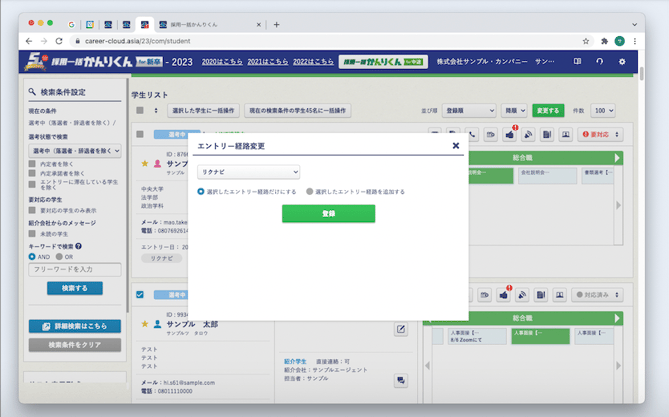Expand first student's 総合職 header arrow
This screenshot has height=417, width=669.
pos(617,157)
